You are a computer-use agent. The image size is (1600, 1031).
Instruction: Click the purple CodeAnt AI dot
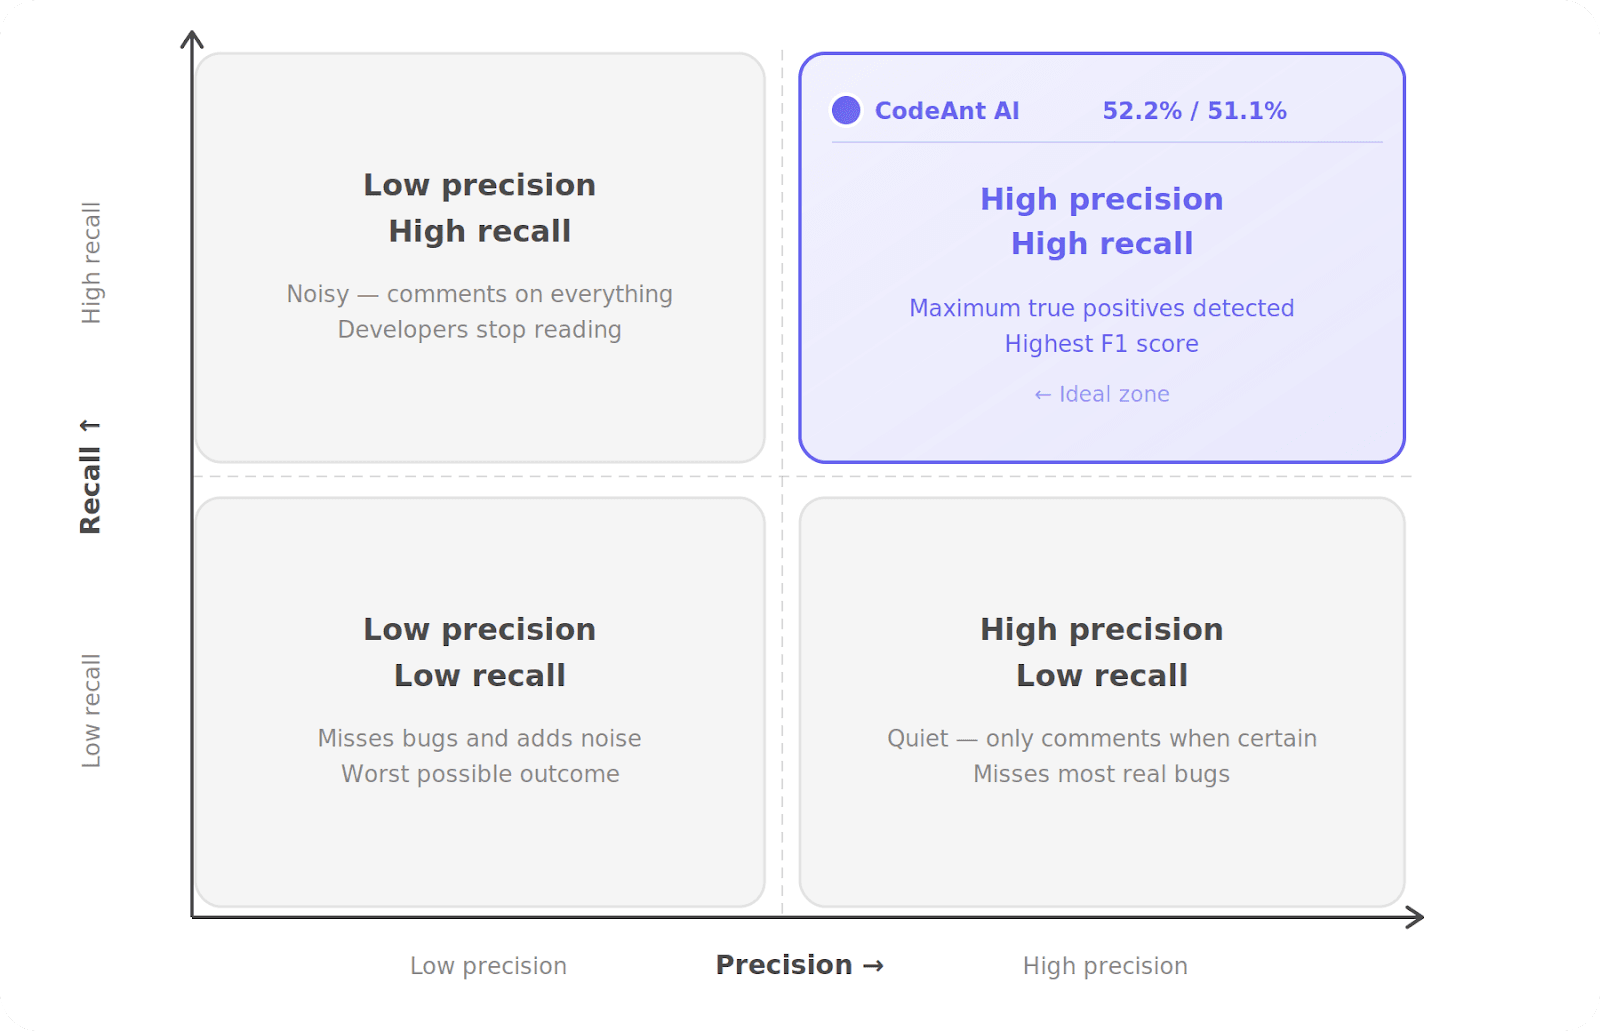846,110
